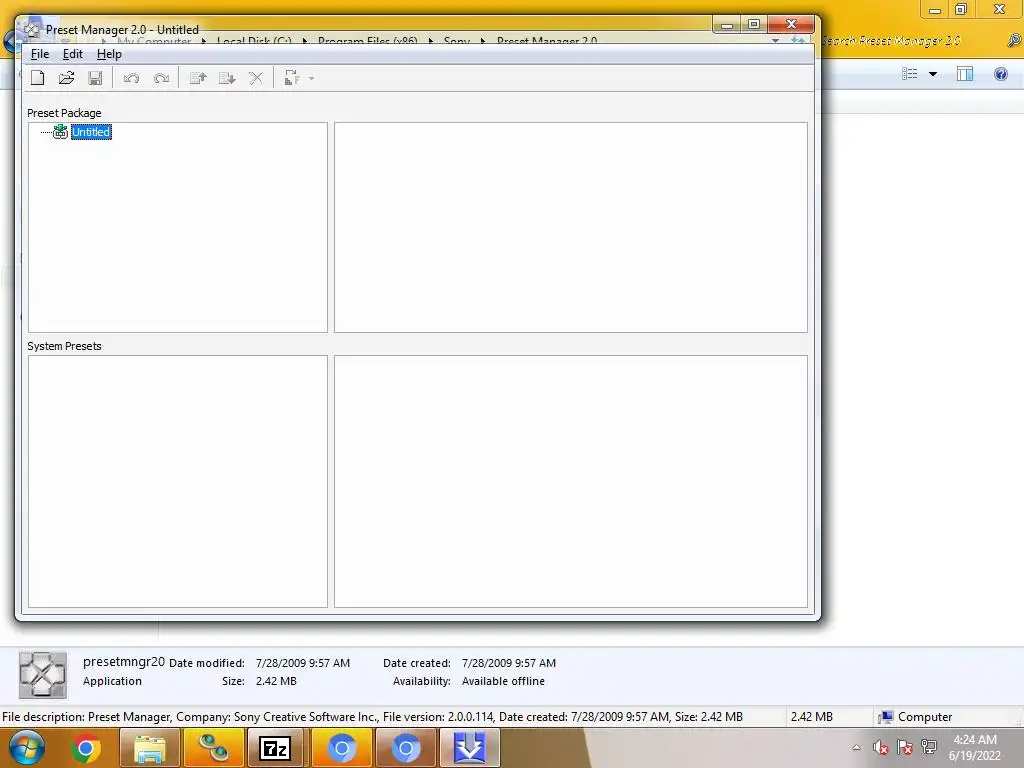Click the Available offline text
Screen dimensions: 1024x768
tap(504, 681)
